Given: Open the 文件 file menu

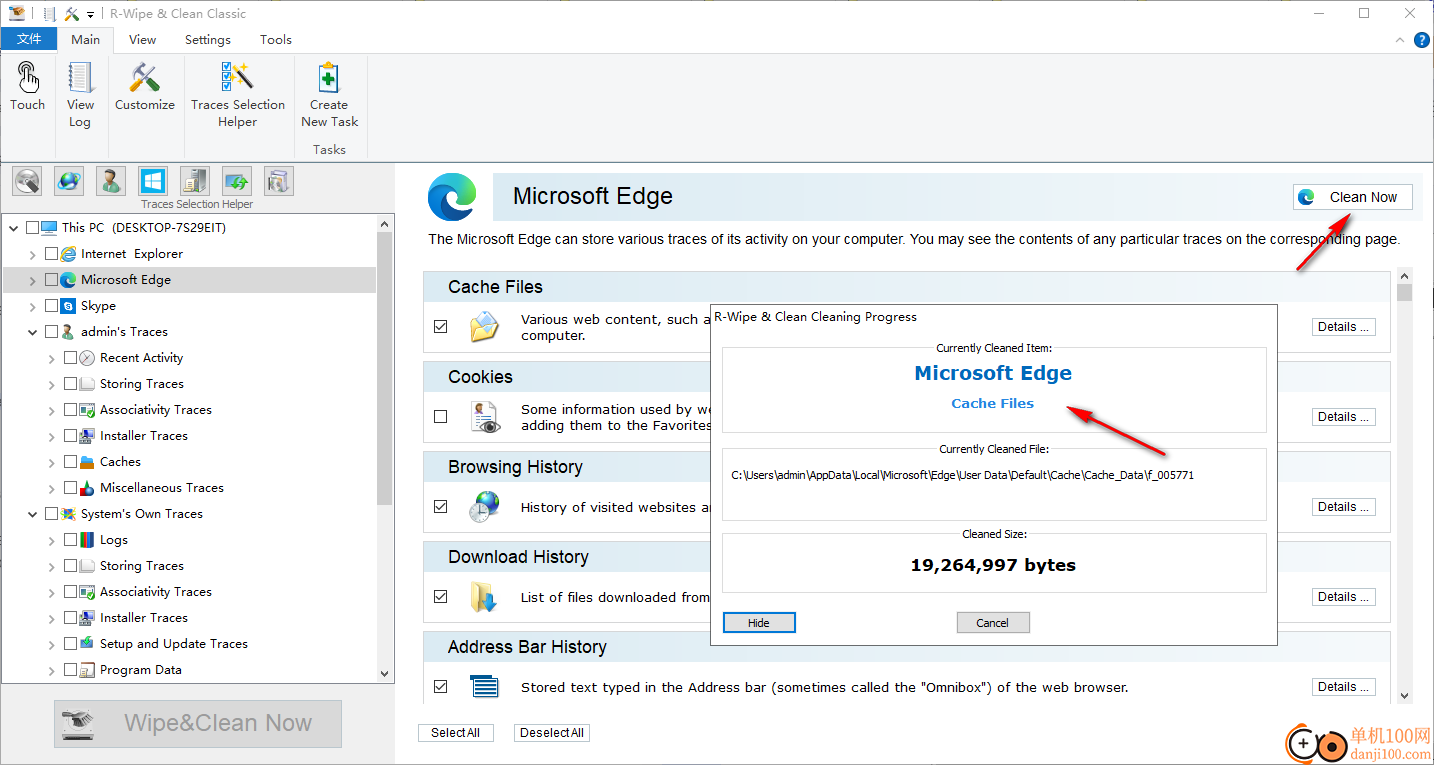Looking at the screenshot, I should click(x=30, y=40).
